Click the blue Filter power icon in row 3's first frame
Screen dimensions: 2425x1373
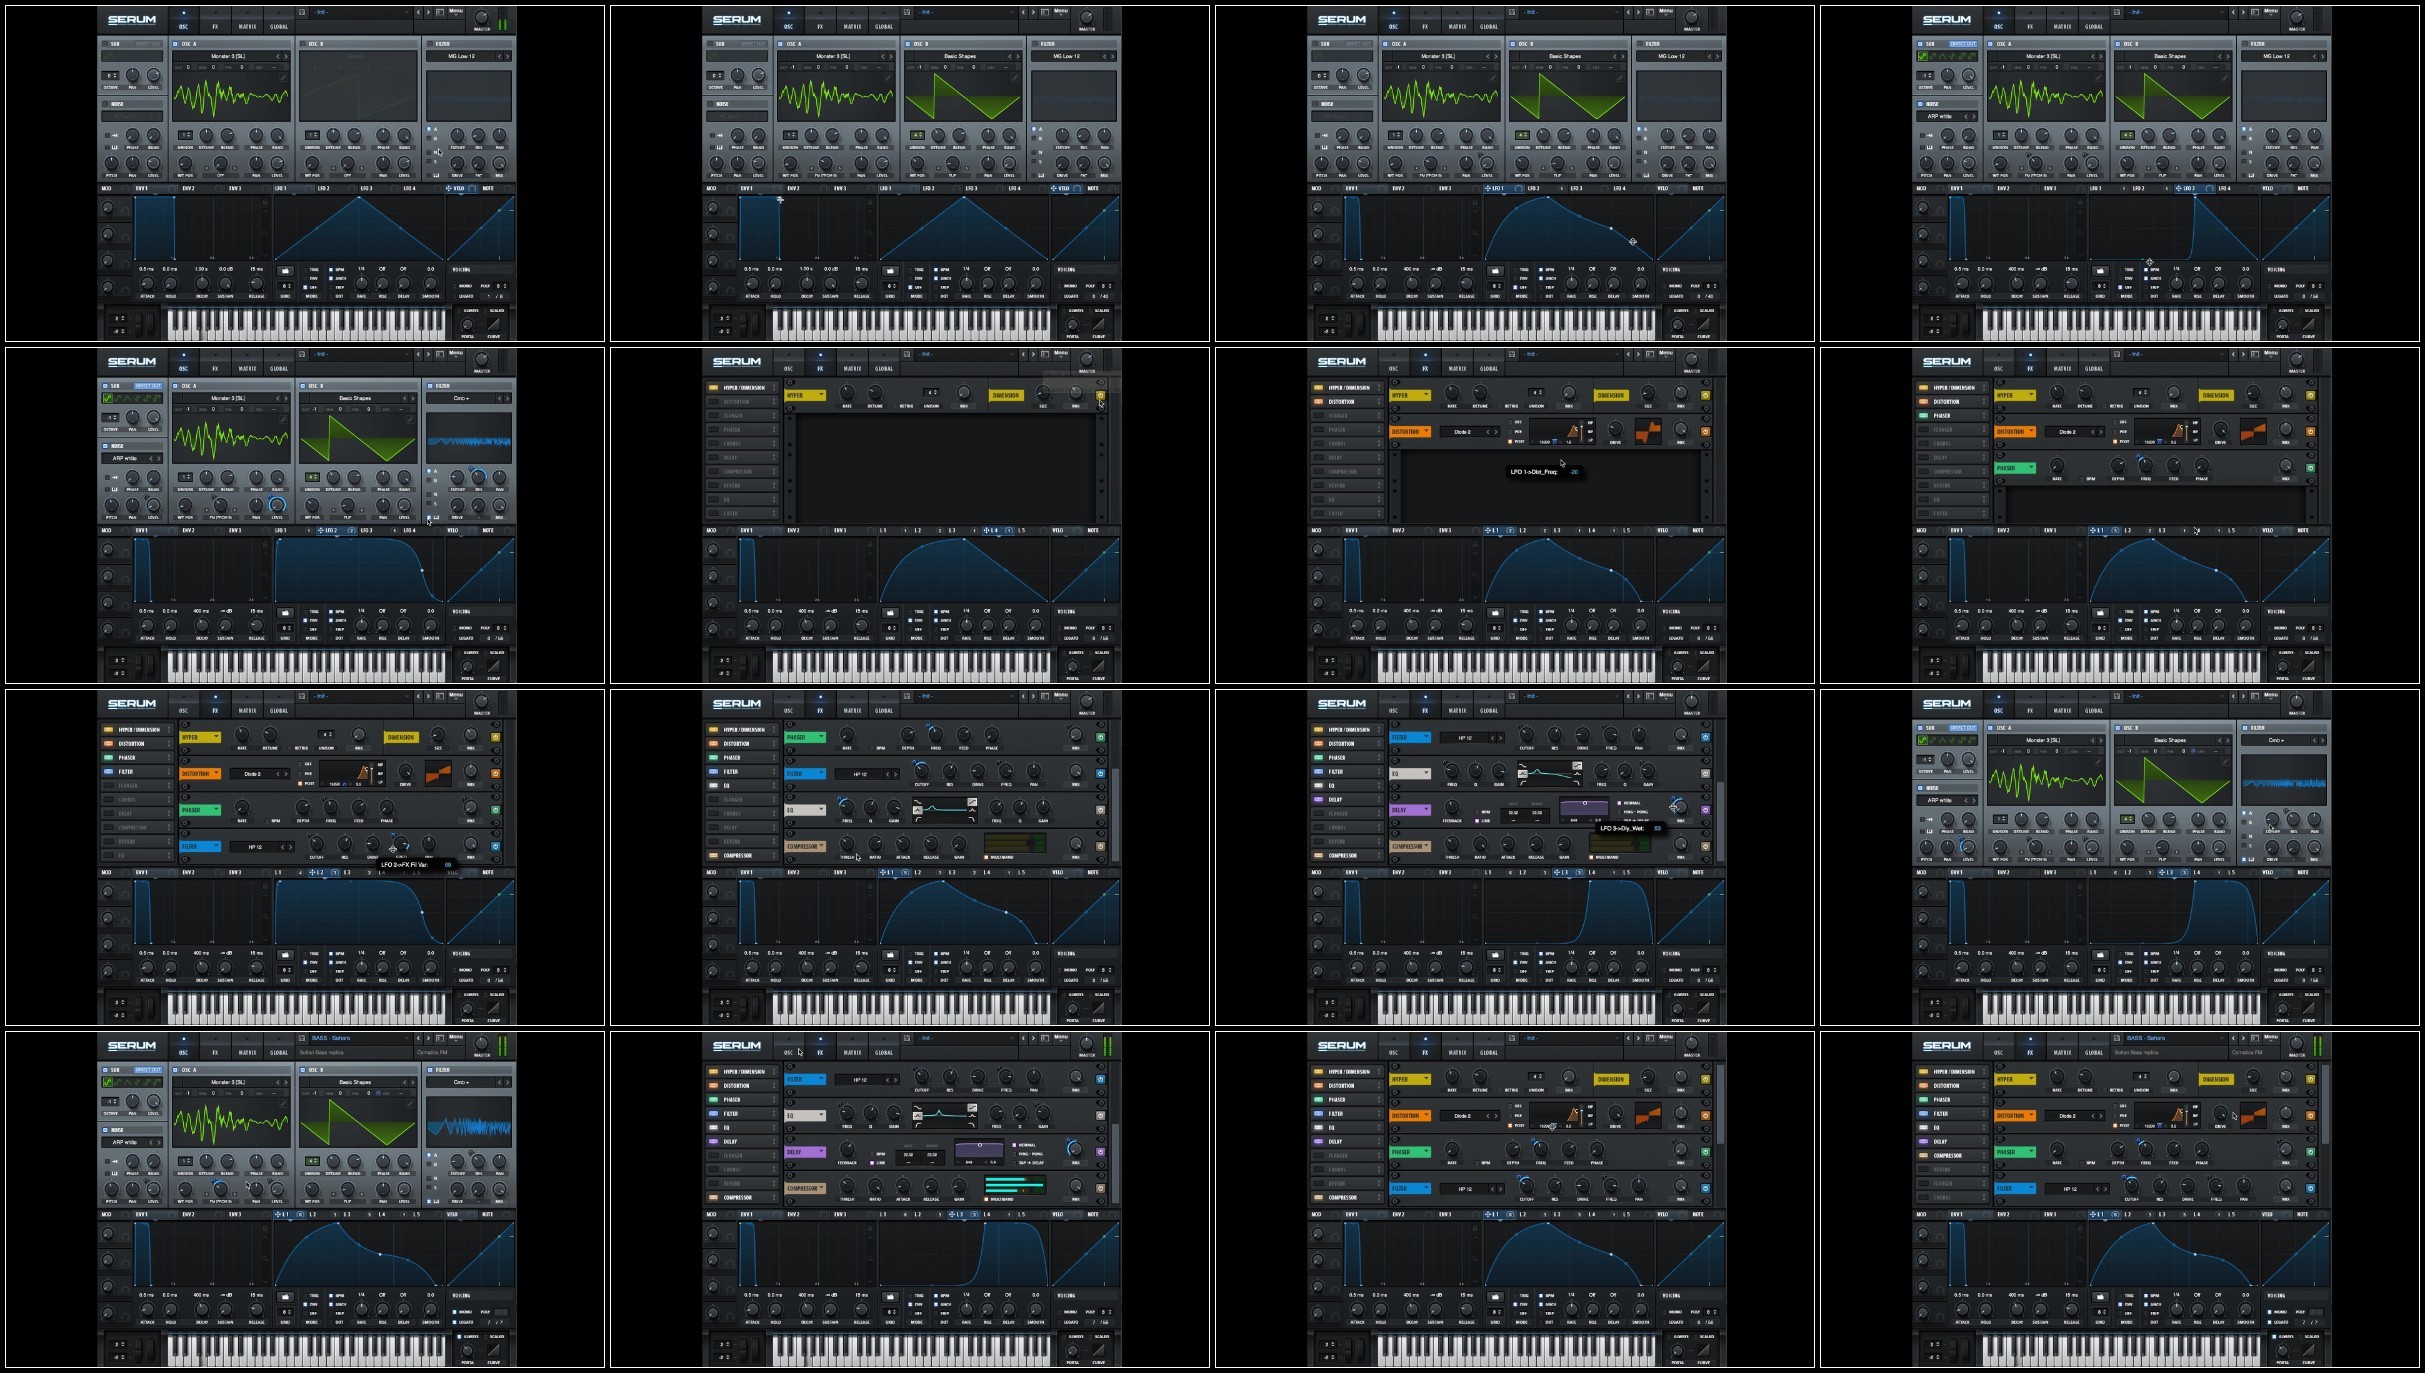pos(496,846)
